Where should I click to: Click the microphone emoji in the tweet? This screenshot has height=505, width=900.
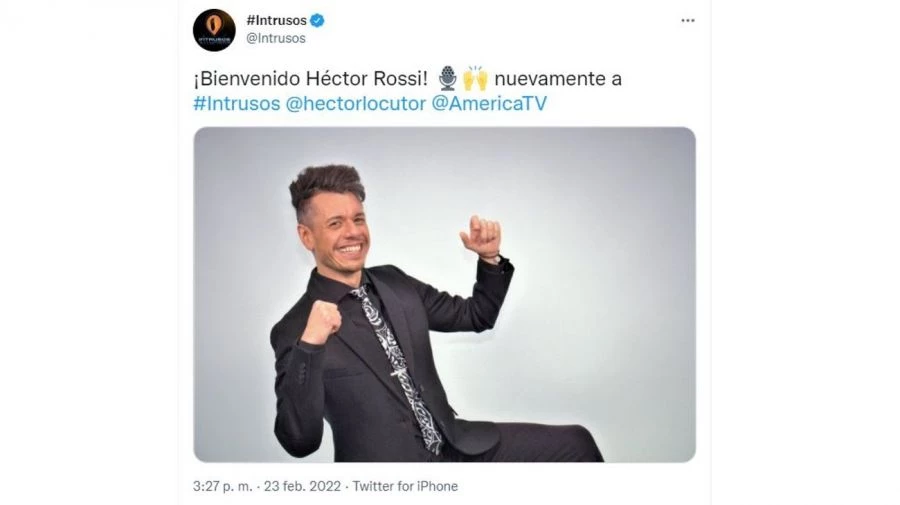click(x=448, y=79)
